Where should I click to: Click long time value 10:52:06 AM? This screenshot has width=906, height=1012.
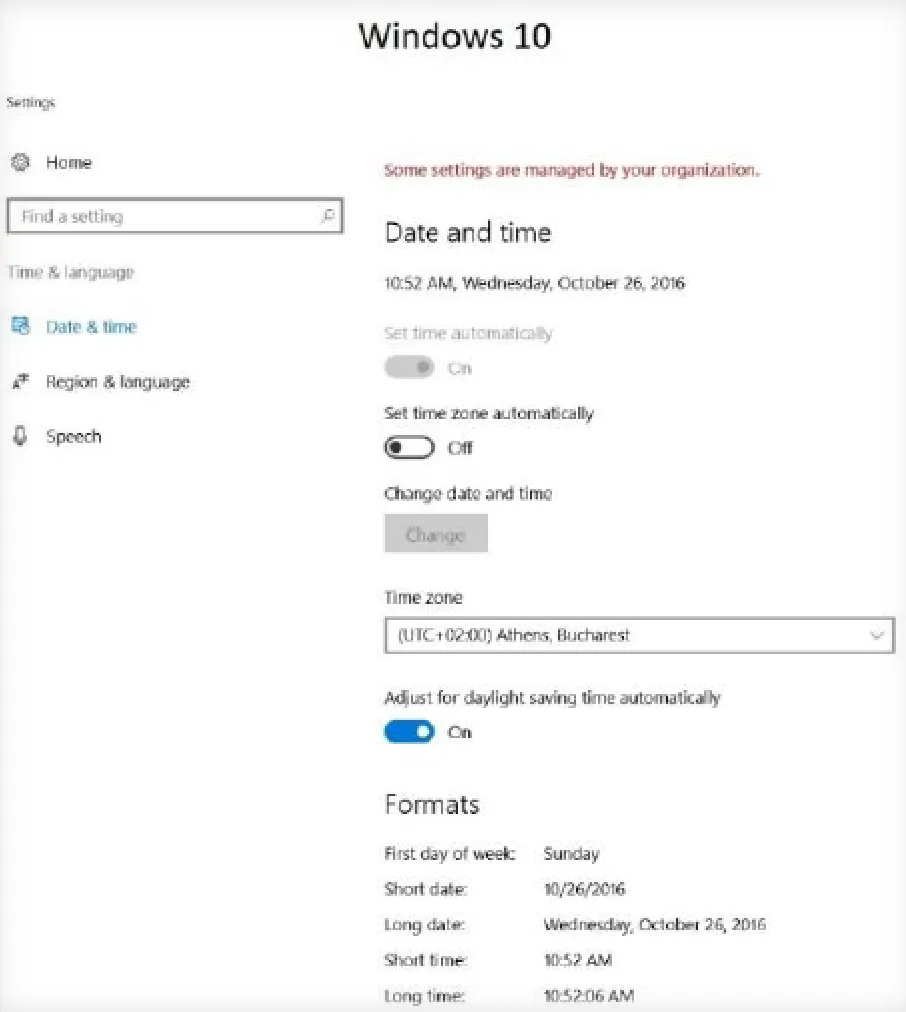click(589, 996)
